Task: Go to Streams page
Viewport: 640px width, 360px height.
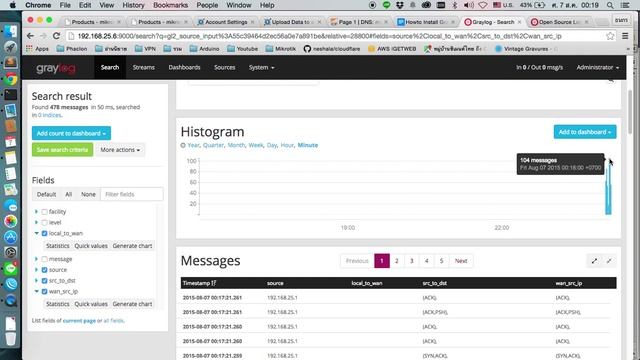Action: [144, 67]
